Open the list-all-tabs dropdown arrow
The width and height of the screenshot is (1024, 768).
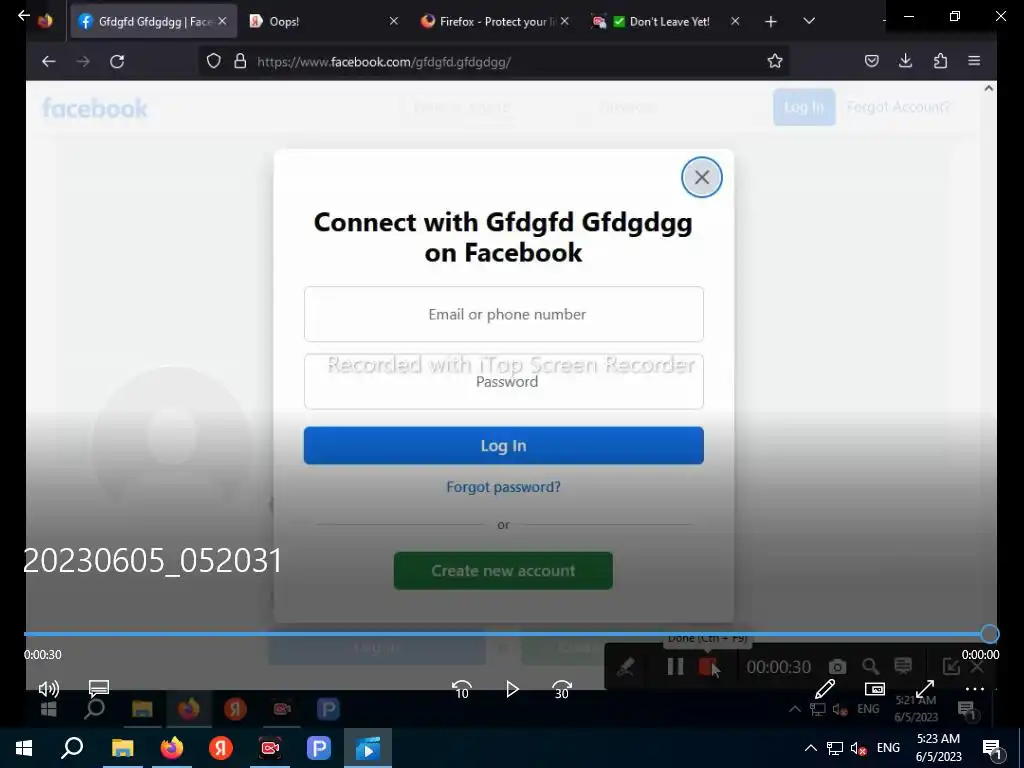coord(809,21)
